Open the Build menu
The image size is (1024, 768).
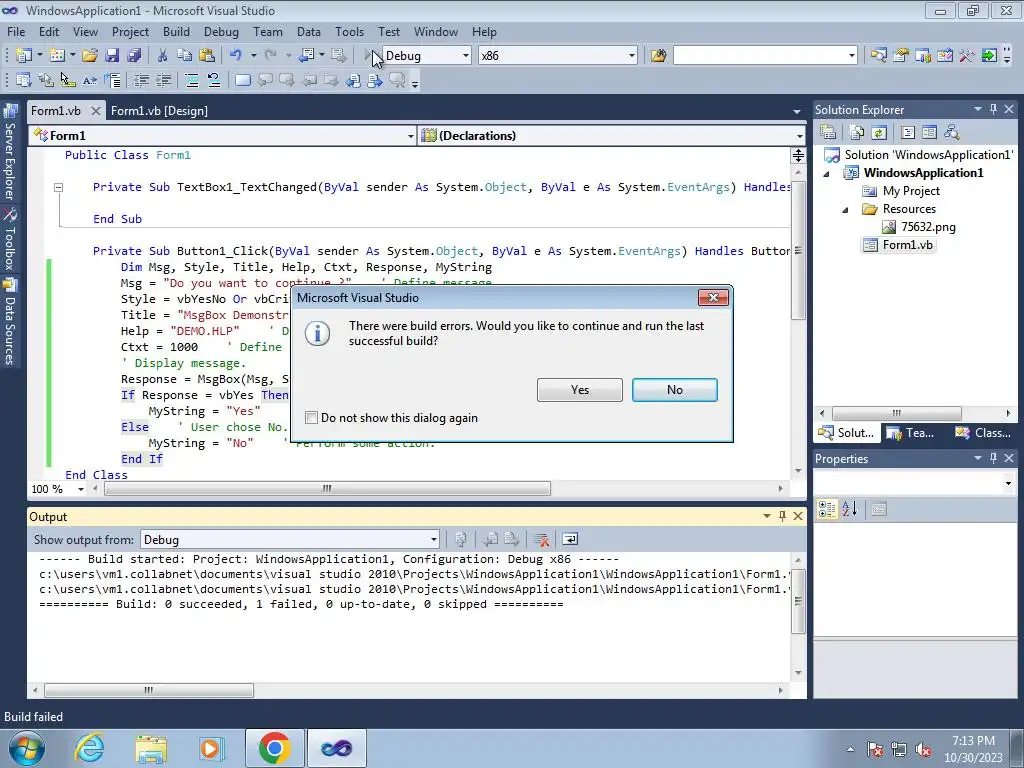(x=176, y=31)
